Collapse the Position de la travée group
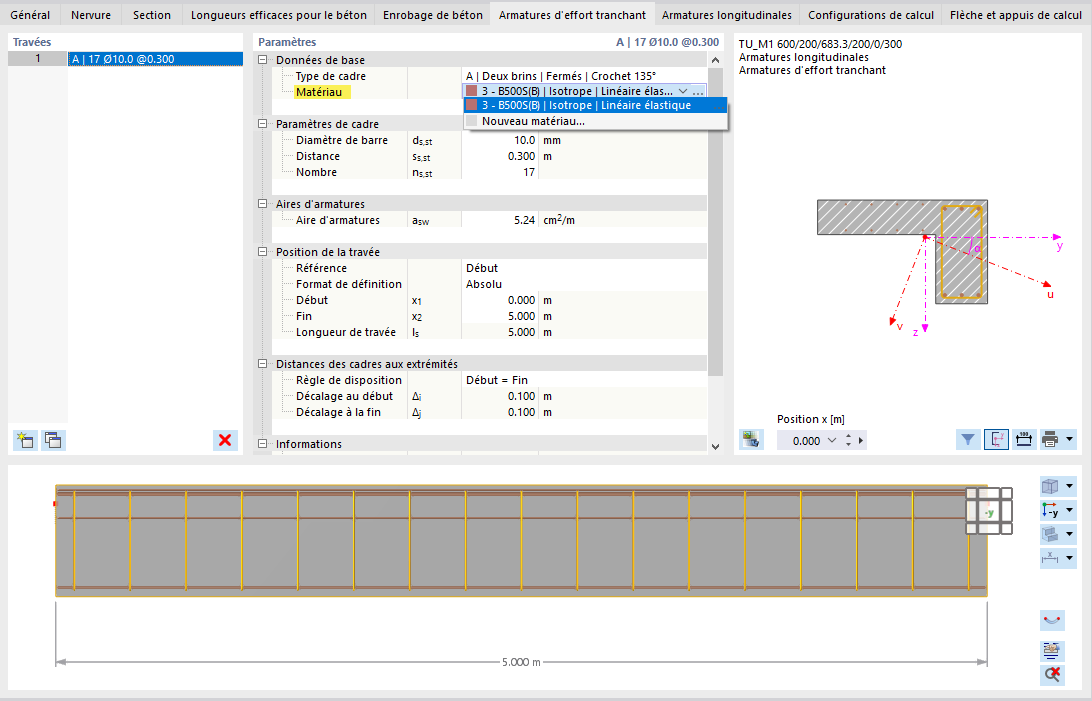Image resolution: width=1092 pixels, height=701 pixels. (x=263, y=252)
